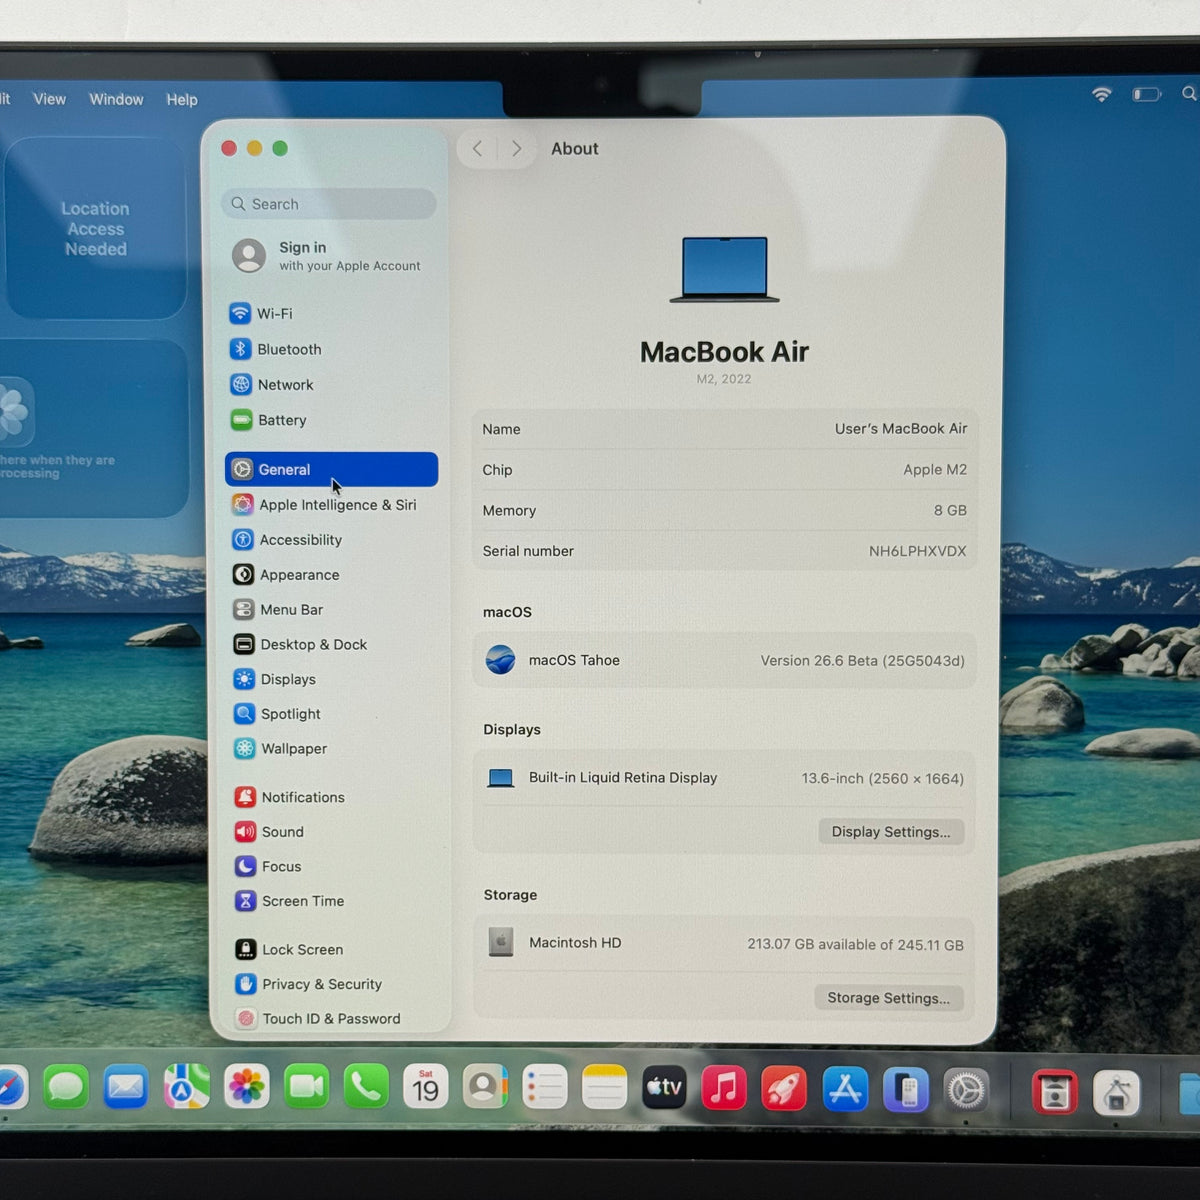Click the MacBook Air image in About
Viewport: 1200px width, 1200px height.
[725, 269]
